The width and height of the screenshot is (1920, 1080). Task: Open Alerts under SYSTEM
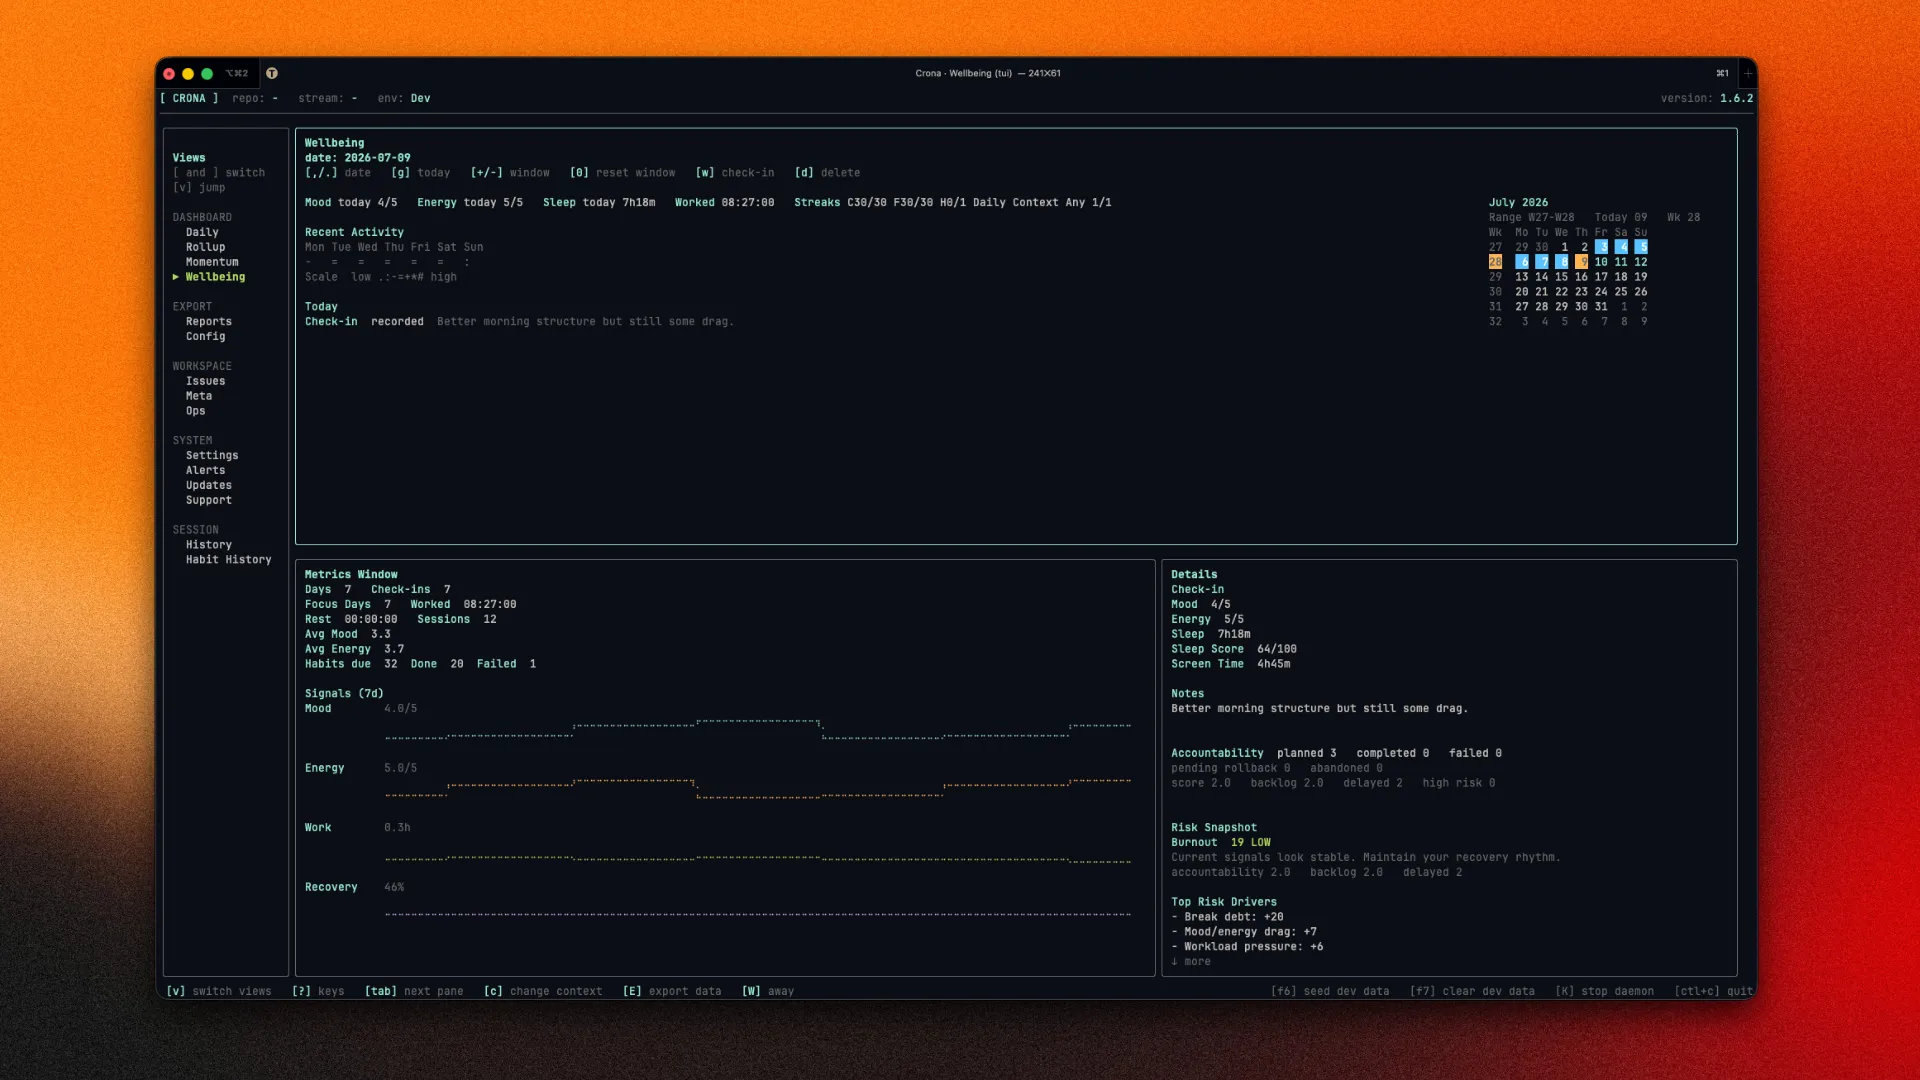point(205,471)
